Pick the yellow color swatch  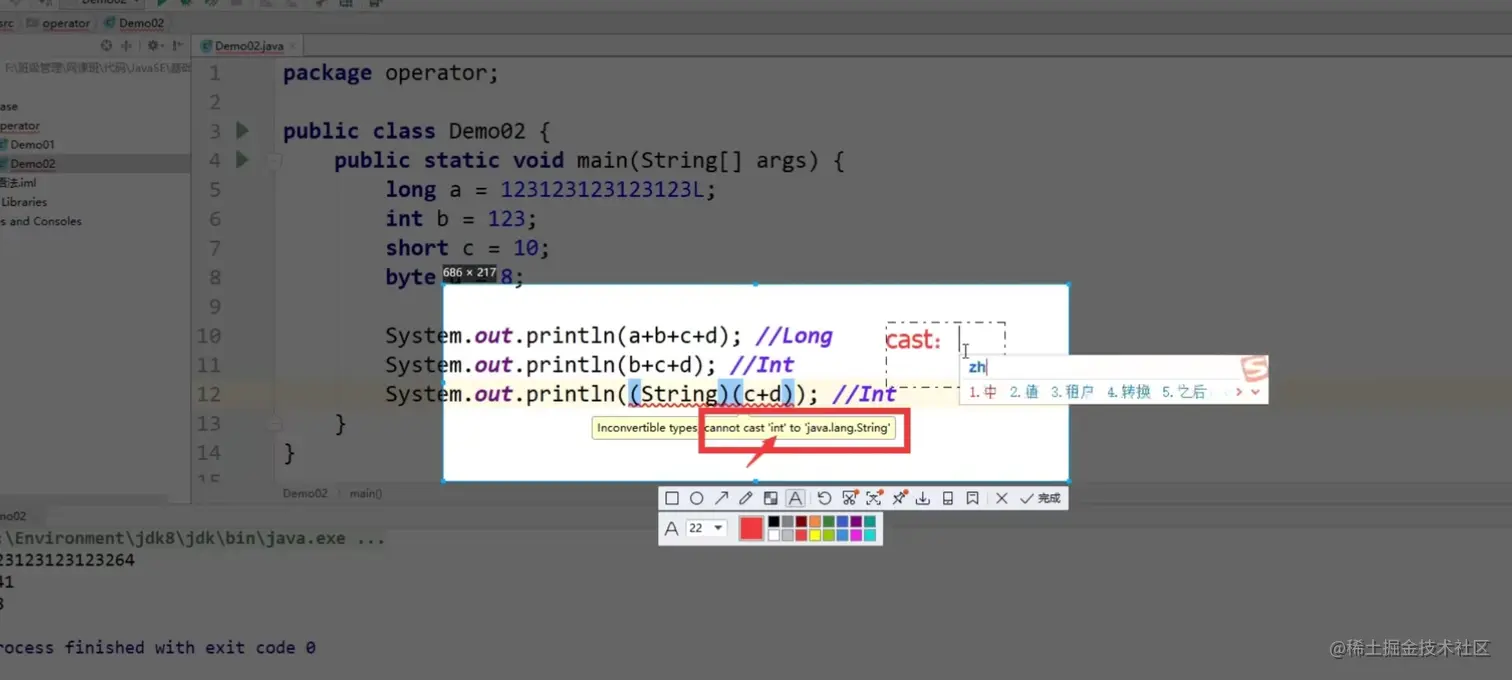tap(814, 535)
